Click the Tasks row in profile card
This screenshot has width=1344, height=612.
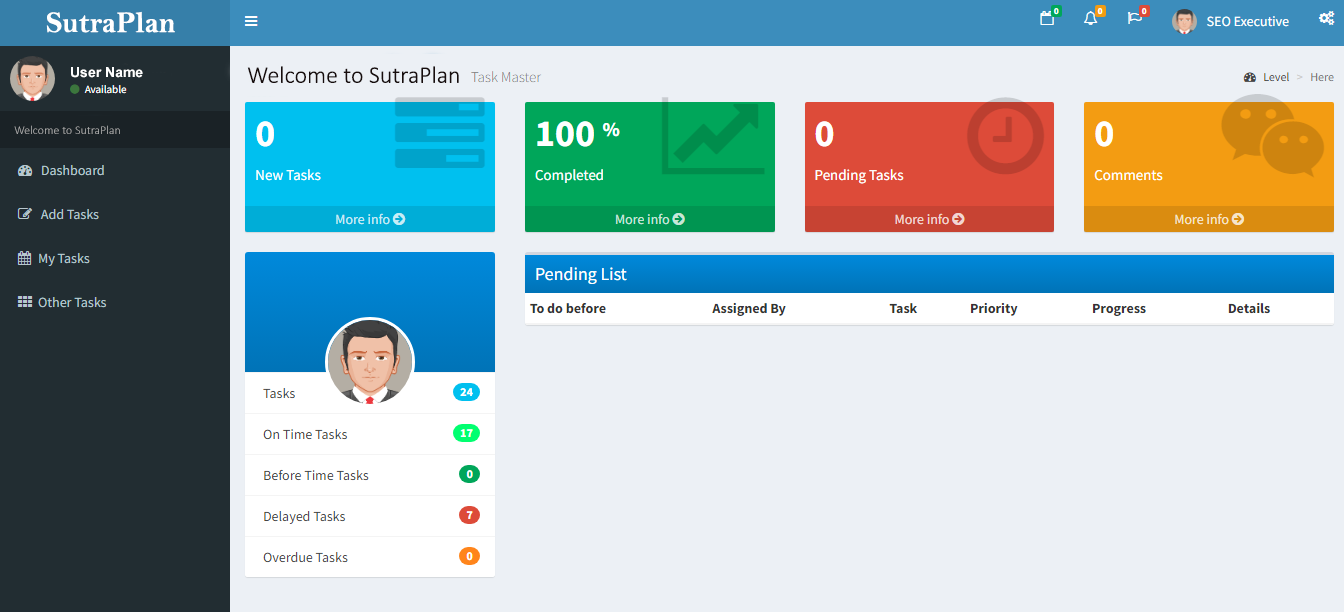click(370, 393)
